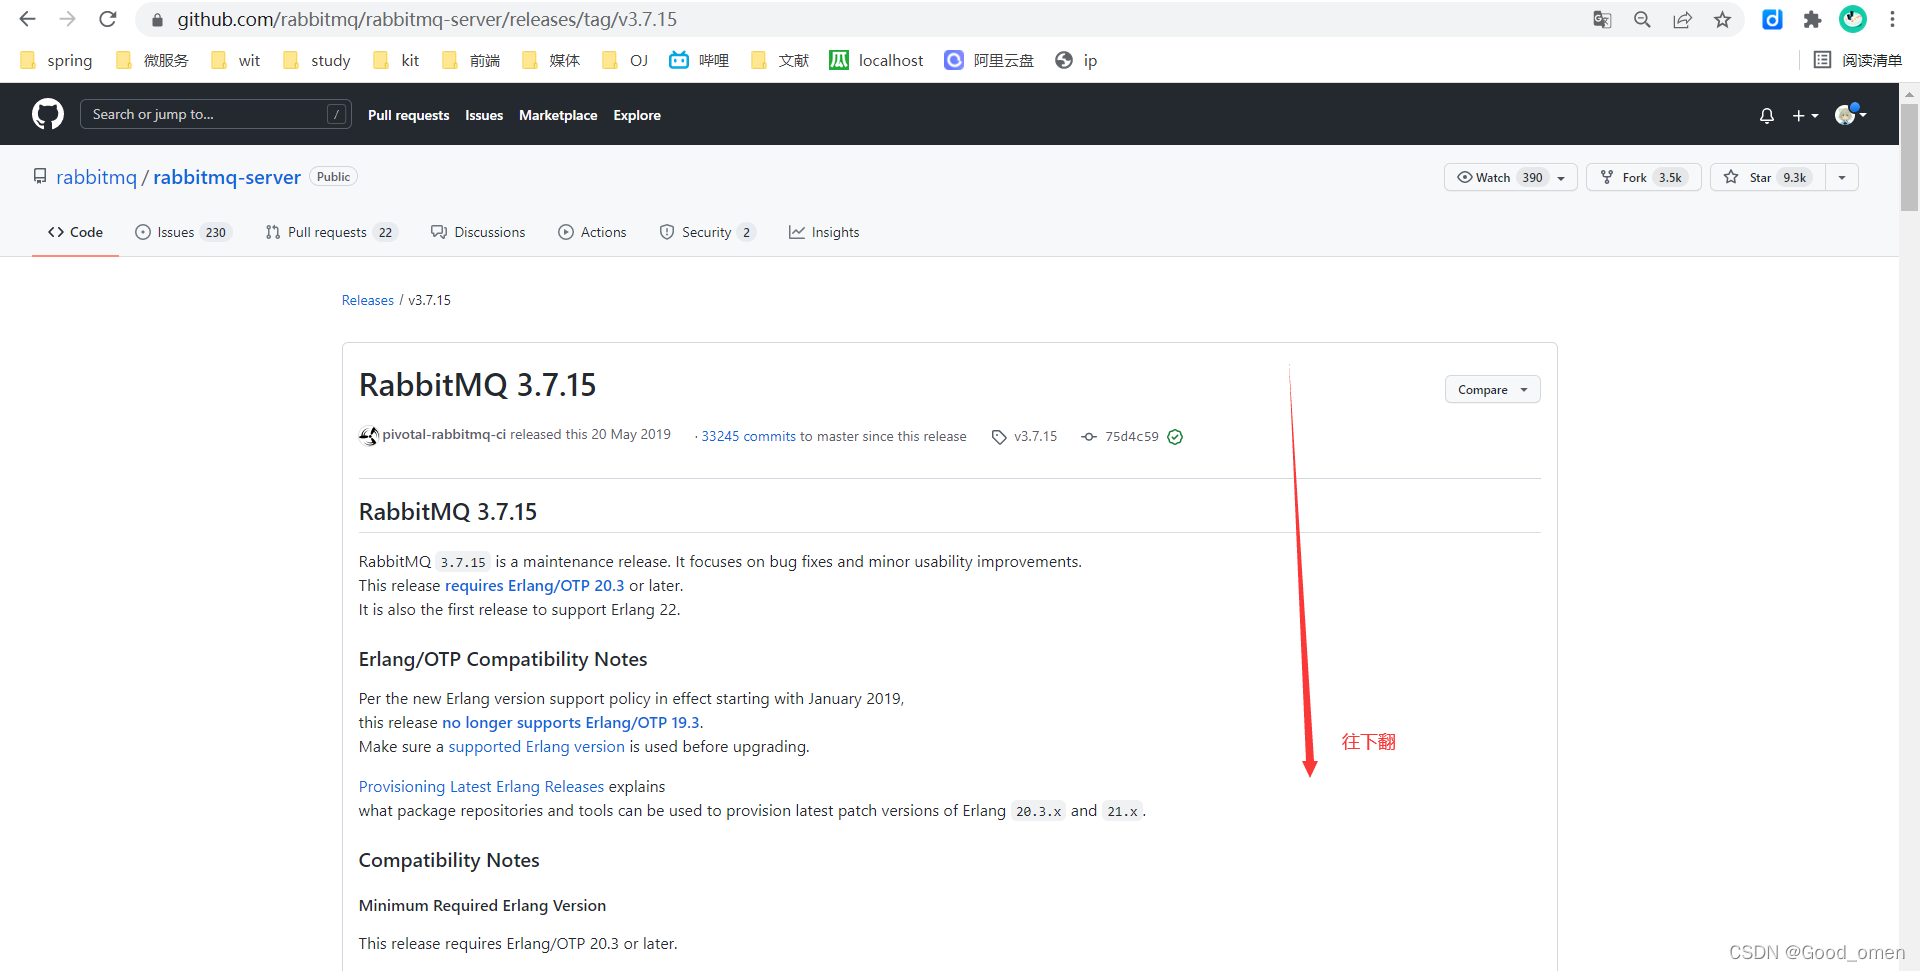Screen dimensions: 1920x971
Task: Open no longer supports Erlang/OTP 19.3 link
Action: point(571,723)
